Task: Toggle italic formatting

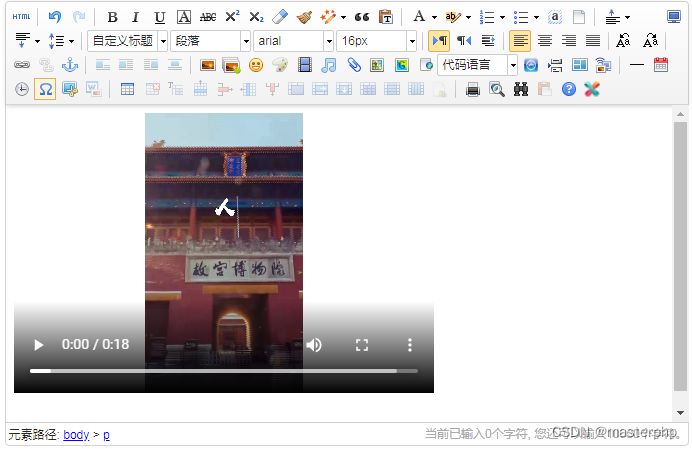Action: (x=135, y=17)
